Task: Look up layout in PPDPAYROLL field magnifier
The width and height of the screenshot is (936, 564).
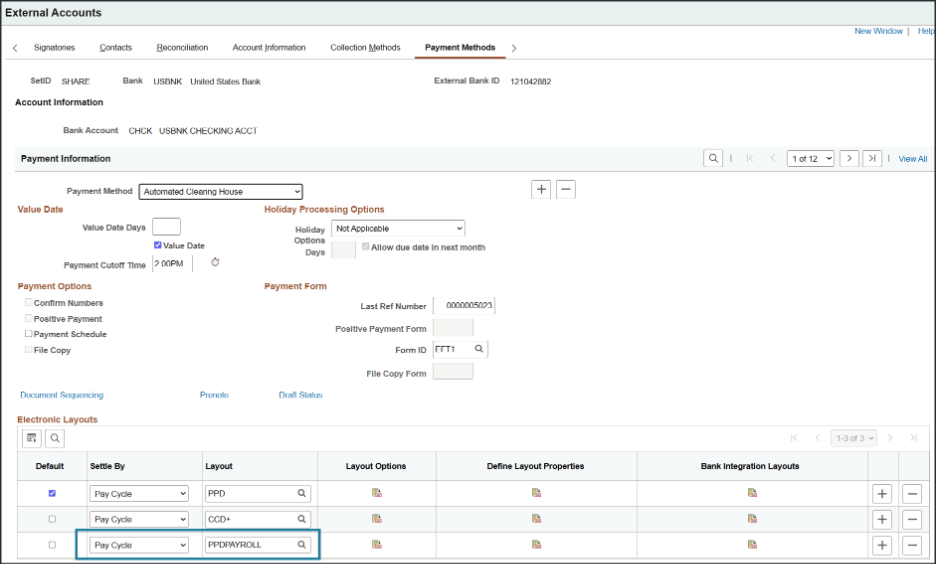Action: coord(300,545)
